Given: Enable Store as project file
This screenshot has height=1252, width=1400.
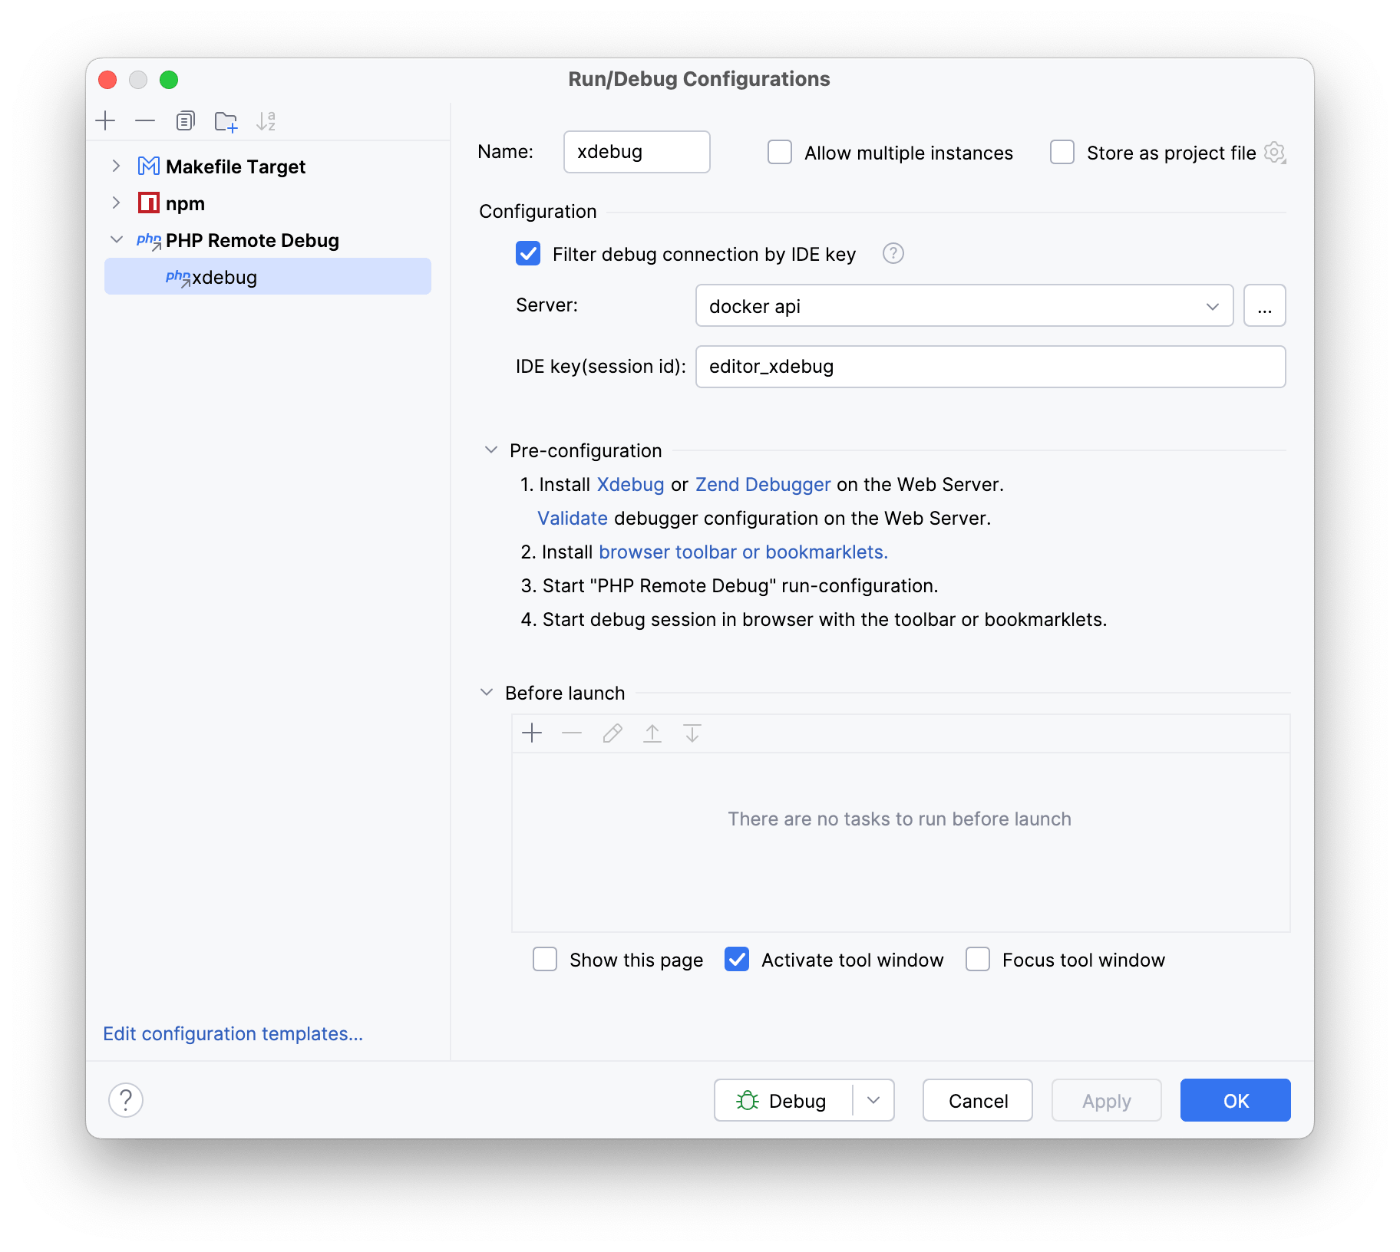Looking at the screenshot, I should [1062, 152].
